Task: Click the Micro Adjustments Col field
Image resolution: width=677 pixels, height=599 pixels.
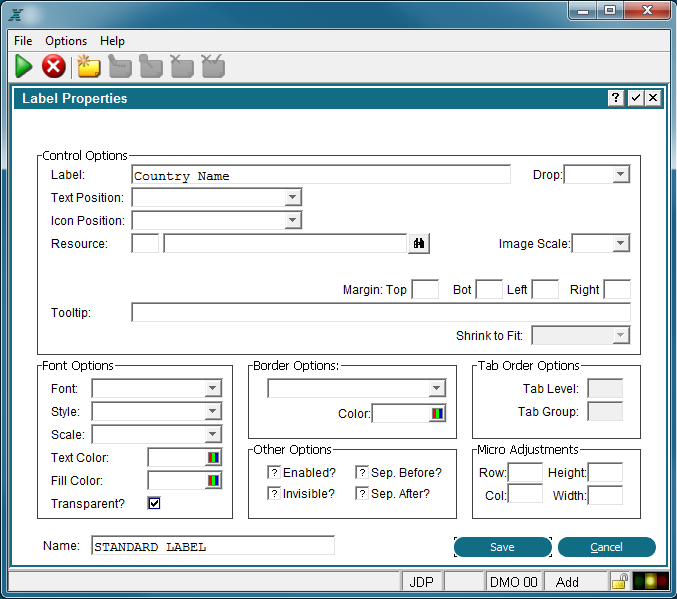Action: coord(525,494)
